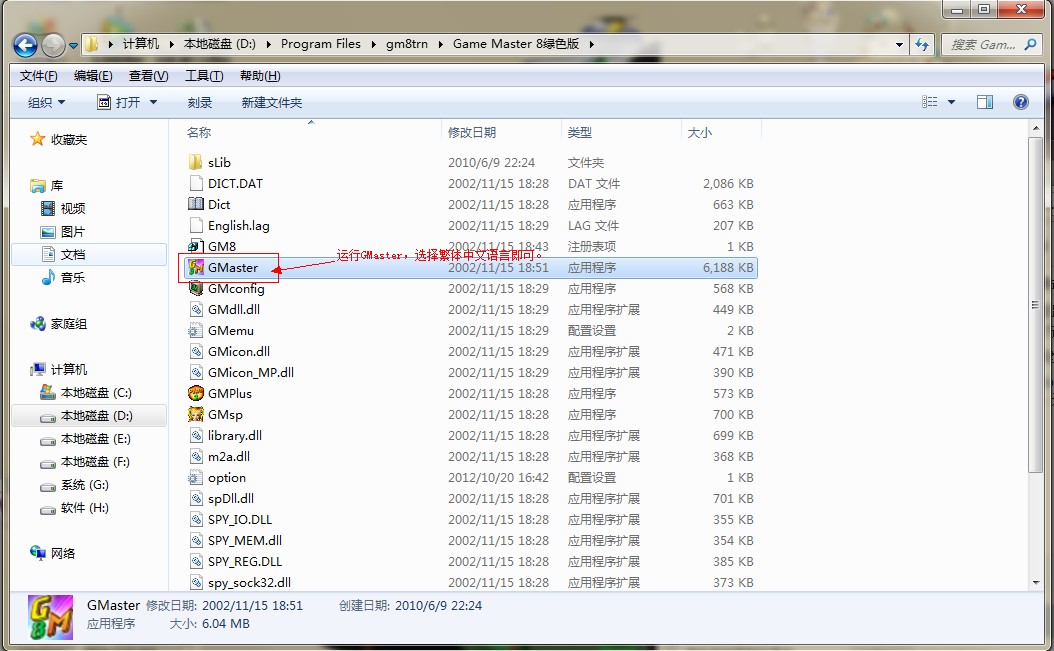Select the GMdll.dll file icon
Image resolution: width=1054 pixels, height=651 pixels.
point(196,309)
